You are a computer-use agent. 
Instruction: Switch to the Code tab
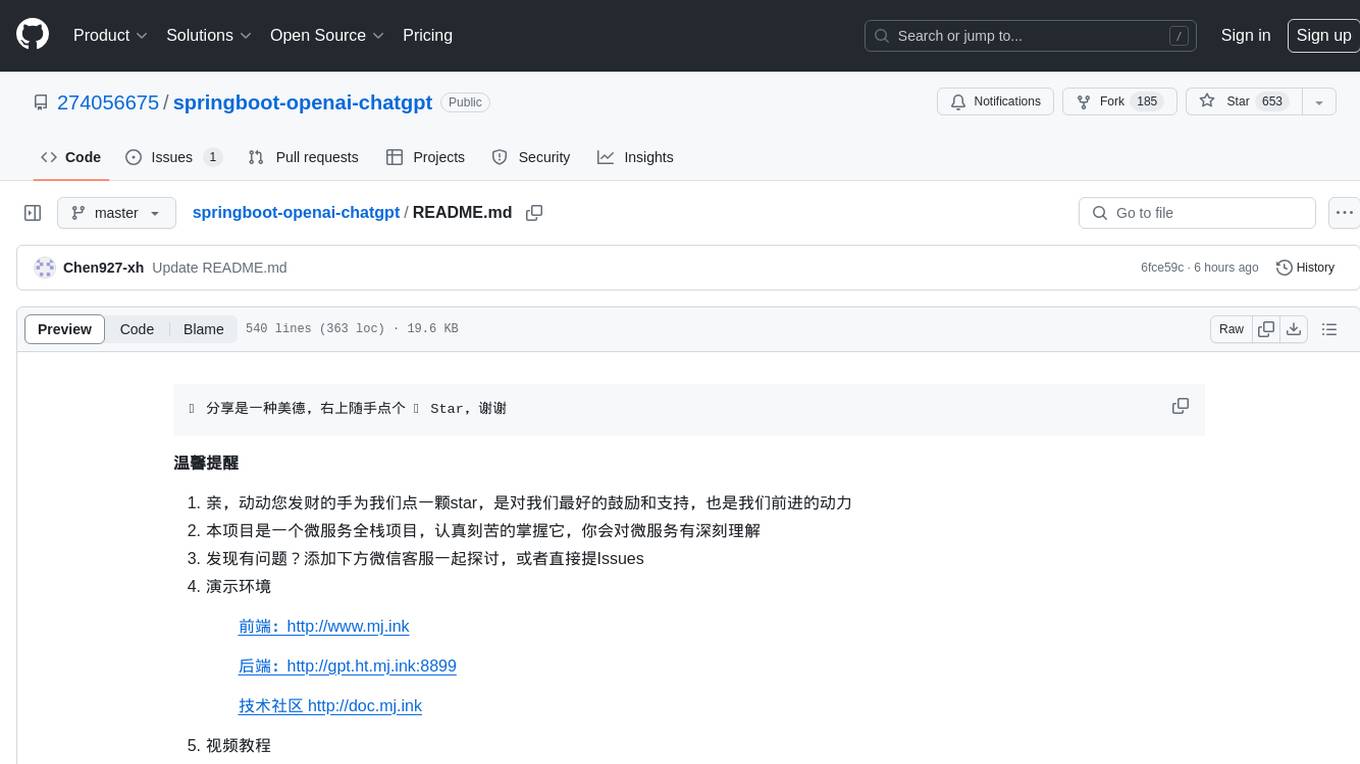[x=71, y=157]
